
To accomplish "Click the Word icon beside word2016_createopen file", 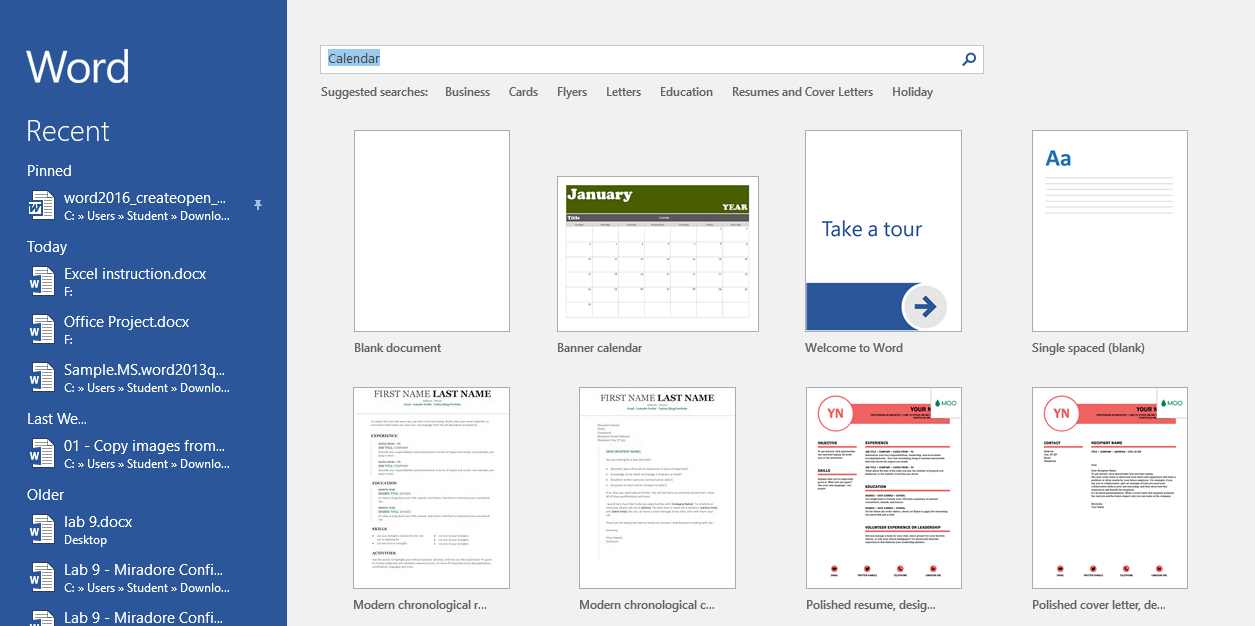I will click(x=42, y=206).
